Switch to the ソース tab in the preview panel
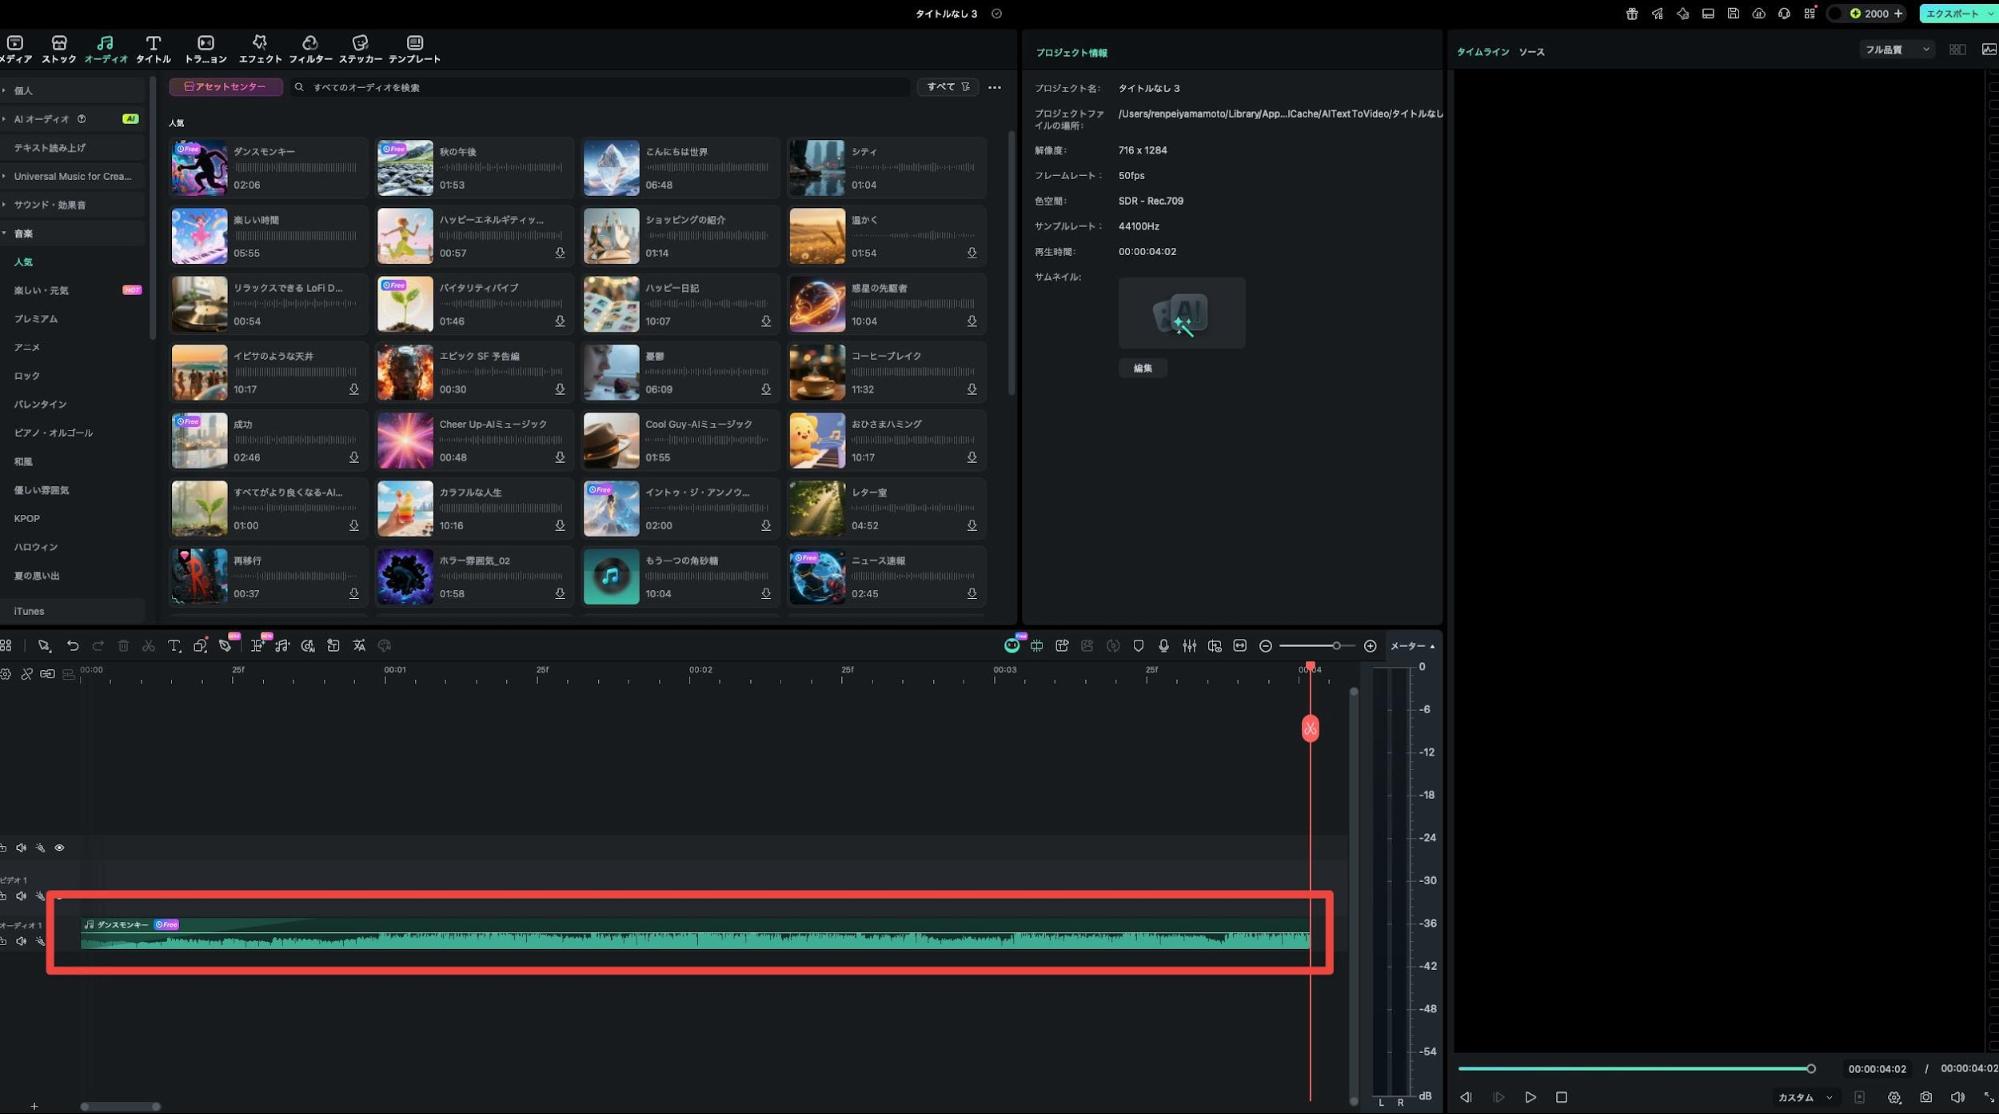 1532,51
